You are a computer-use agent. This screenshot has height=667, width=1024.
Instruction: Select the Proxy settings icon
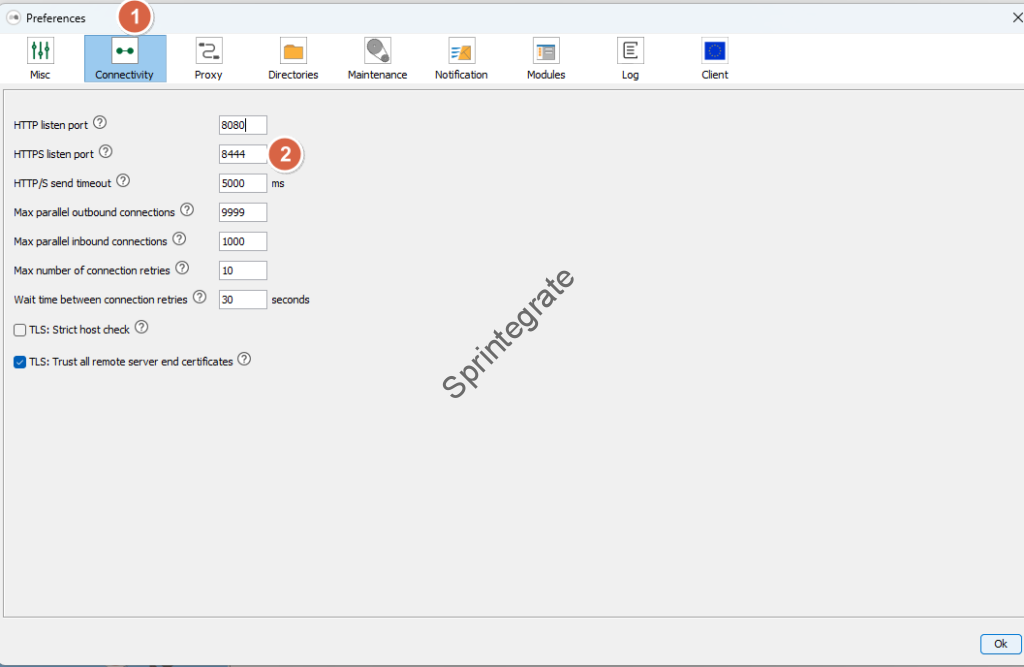(208, 58)
